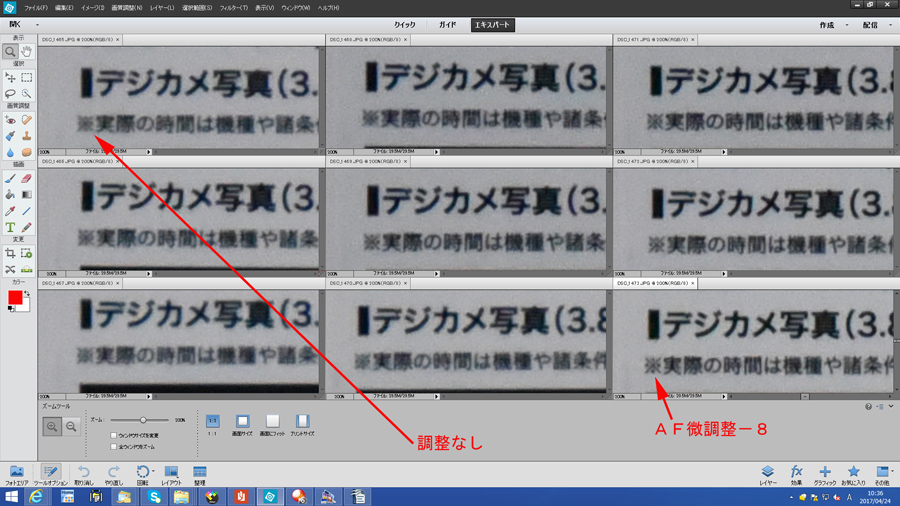Image resolution: width=900 pixels, height=506 pixels.
Task: Choose the Eraser tool
Action: [27, 179]
